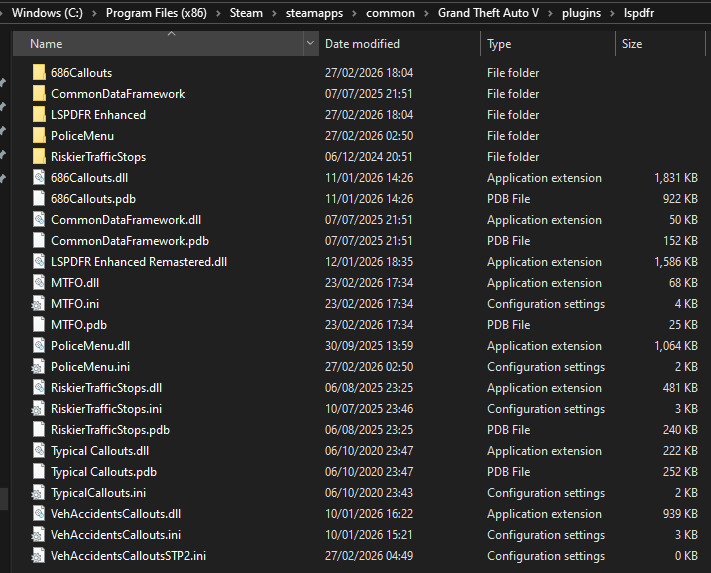The width and height of the screenshot is (711, 573).
Task: Select the file name CommonDataFramework.pdb
Action: click(130, 241)
